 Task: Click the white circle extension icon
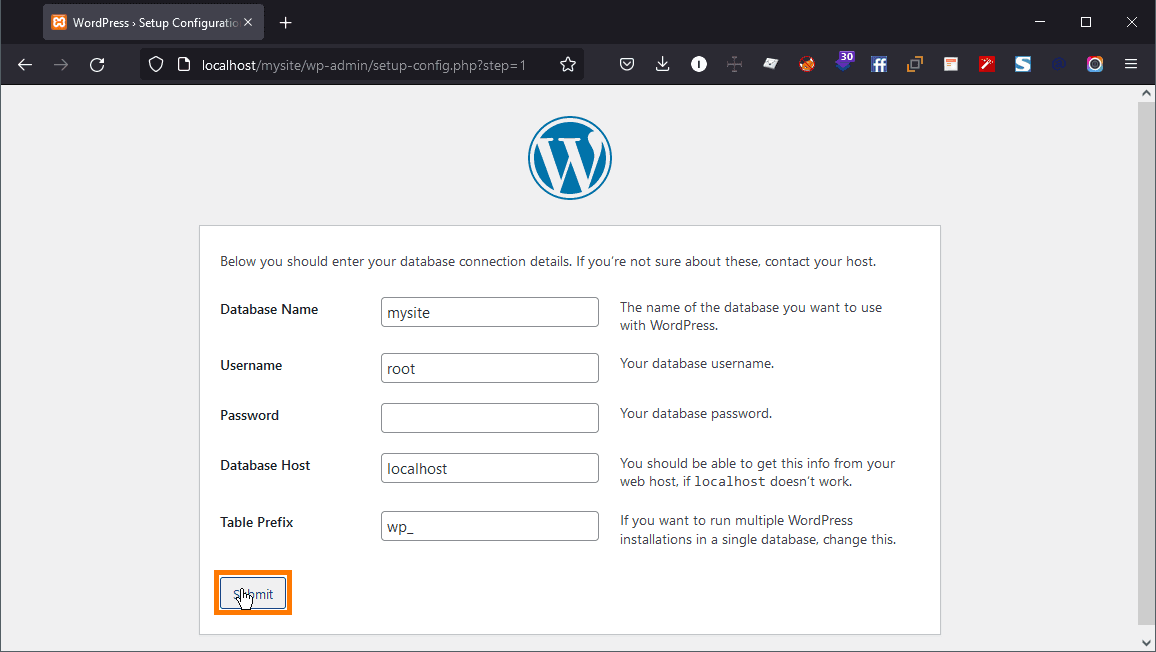coord(699,65)
